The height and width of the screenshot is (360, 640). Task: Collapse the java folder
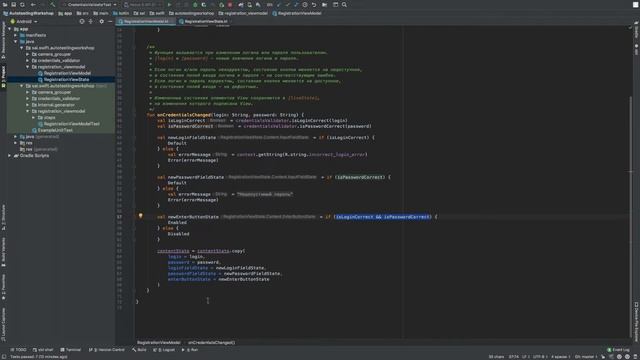[16, 42]
